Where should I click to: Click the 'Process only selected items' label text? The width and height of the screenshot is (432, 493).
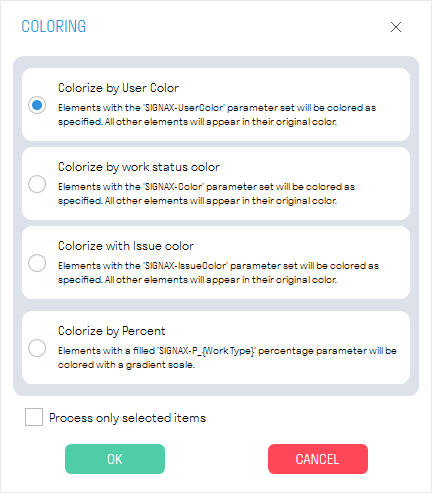click(127, 418)
